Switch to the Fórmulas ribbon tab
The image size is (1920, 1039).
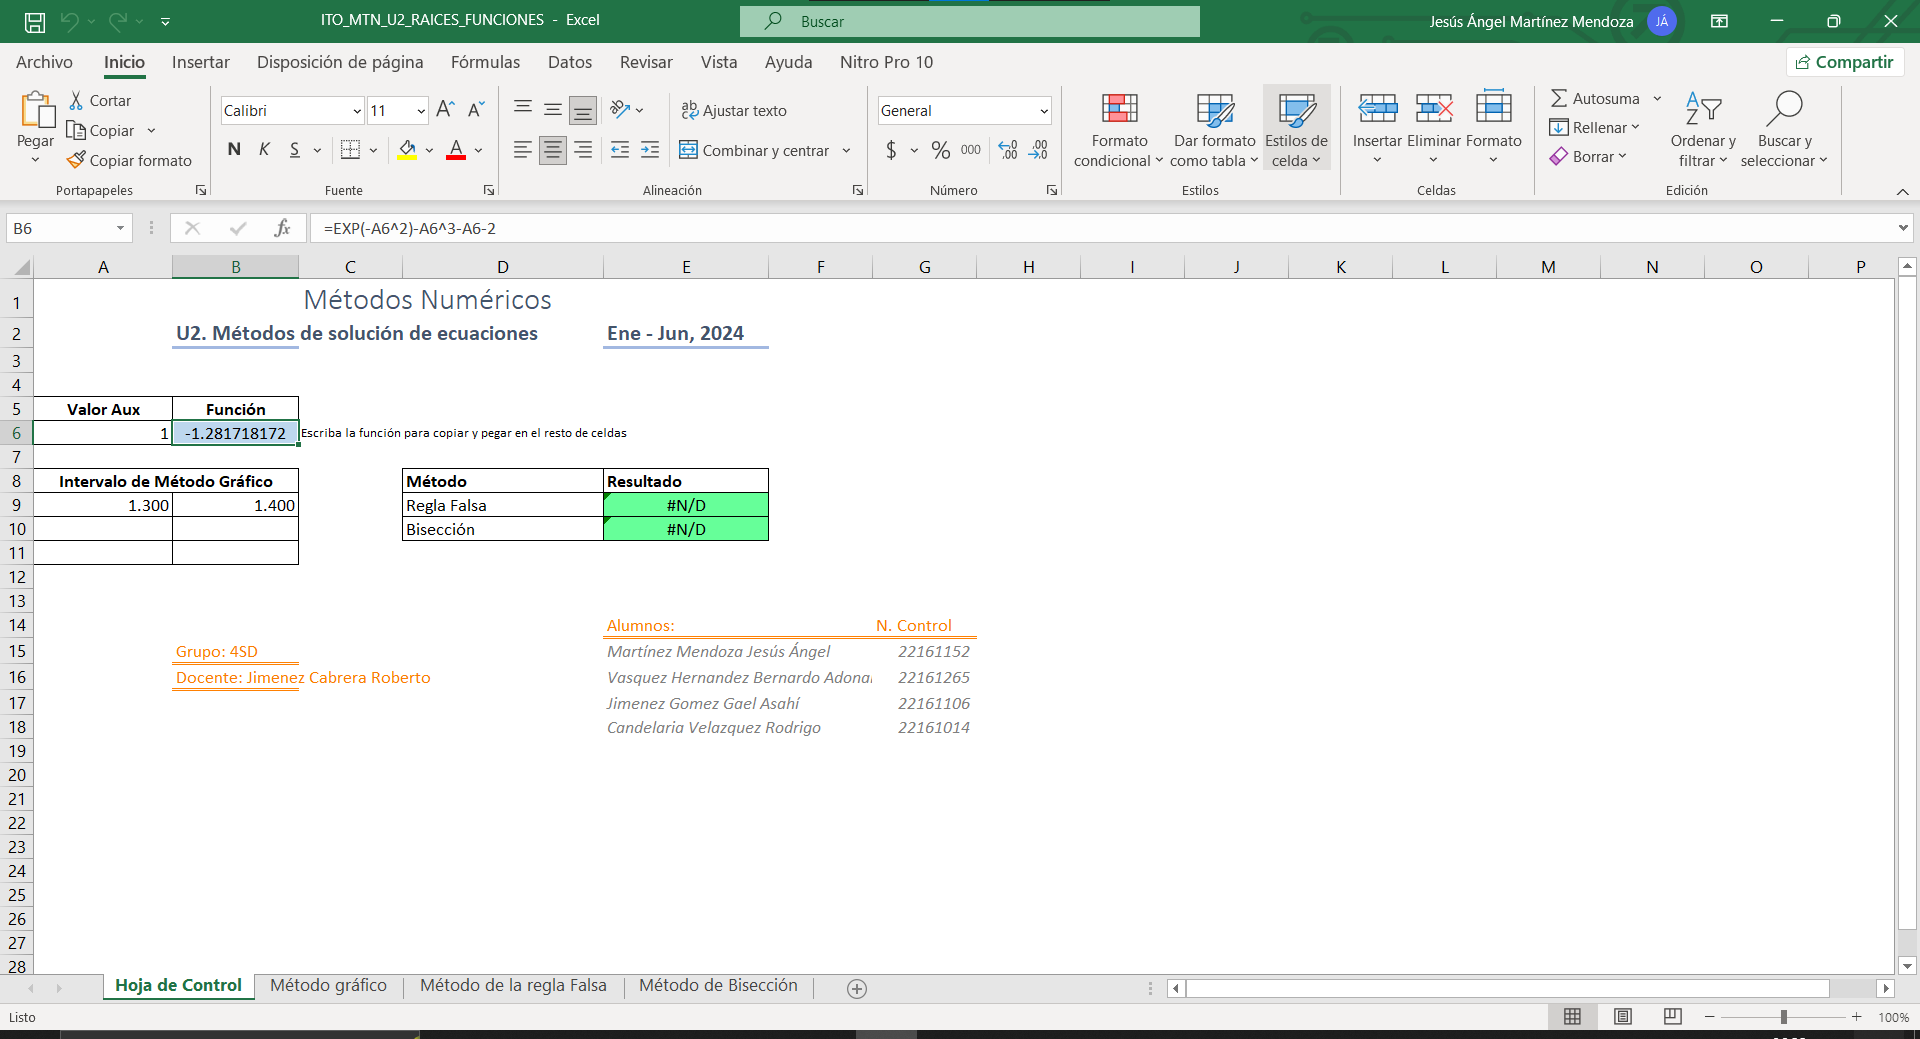click(x=485, y=62)
